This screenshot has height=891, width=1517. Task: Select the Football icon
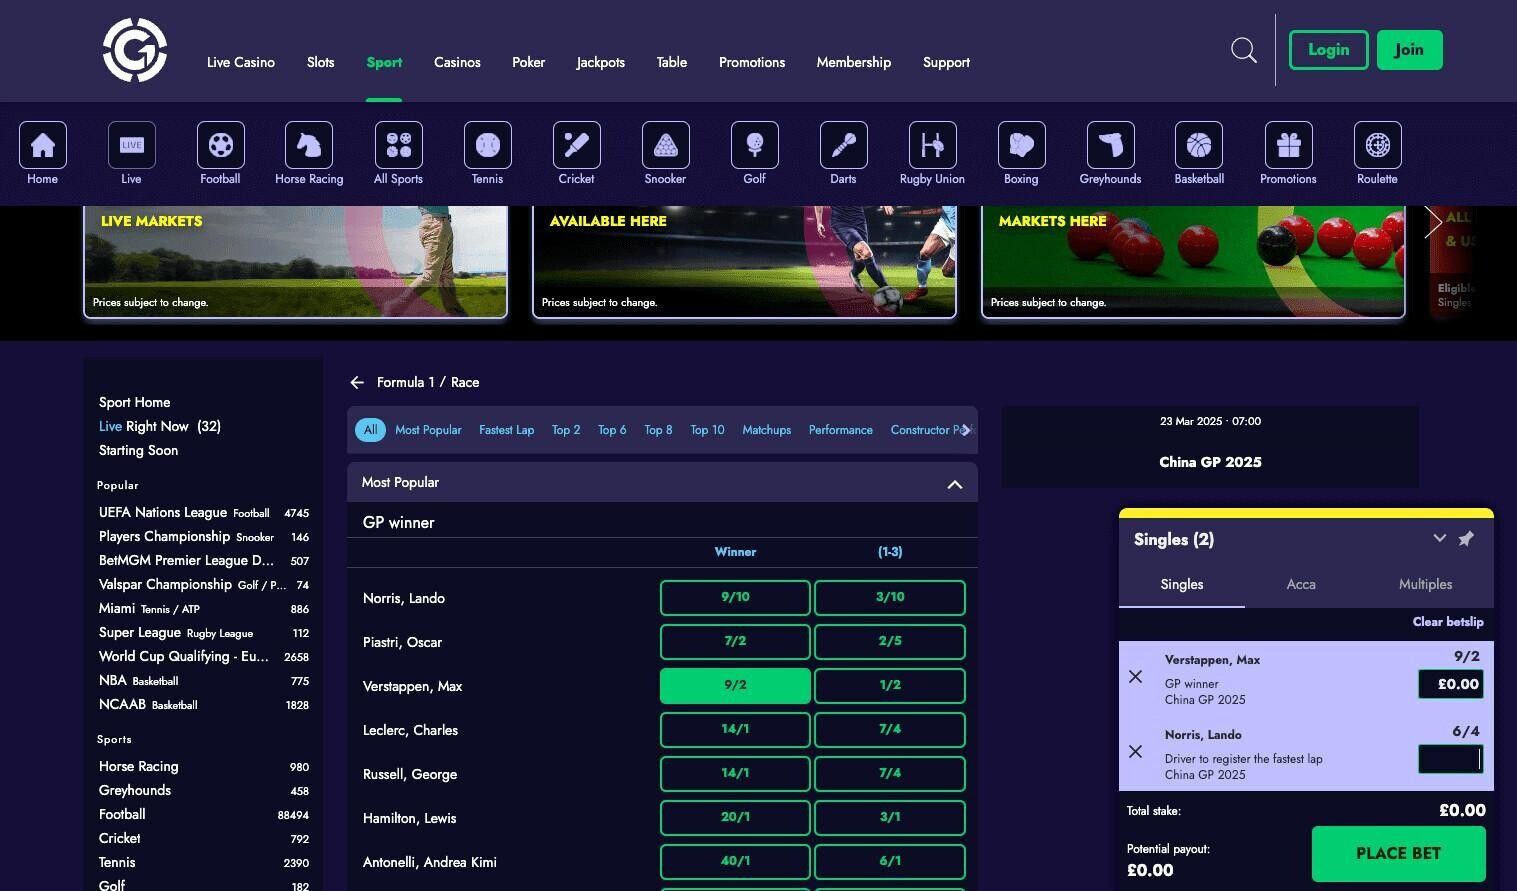coord(221,146)
